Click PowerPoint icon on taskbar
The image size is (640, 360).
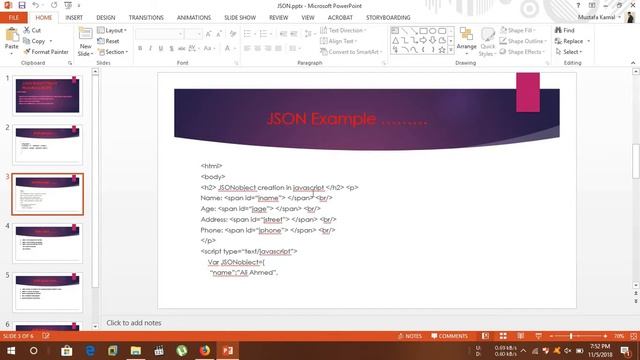tap(228, 351)
